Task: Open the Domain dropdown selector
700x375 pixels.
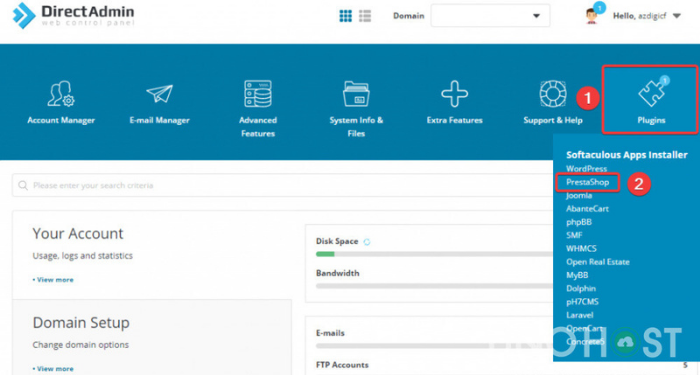Action: (490, 16)
